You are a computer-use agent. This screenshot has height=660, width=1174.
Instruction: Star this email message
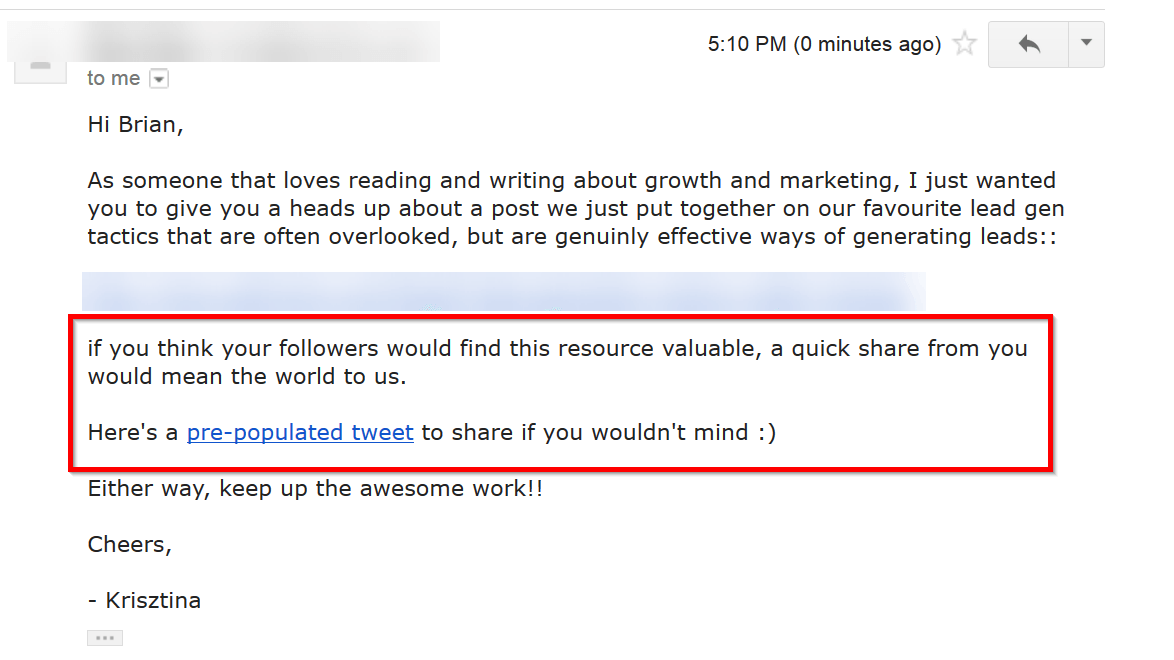click(964, 43)
